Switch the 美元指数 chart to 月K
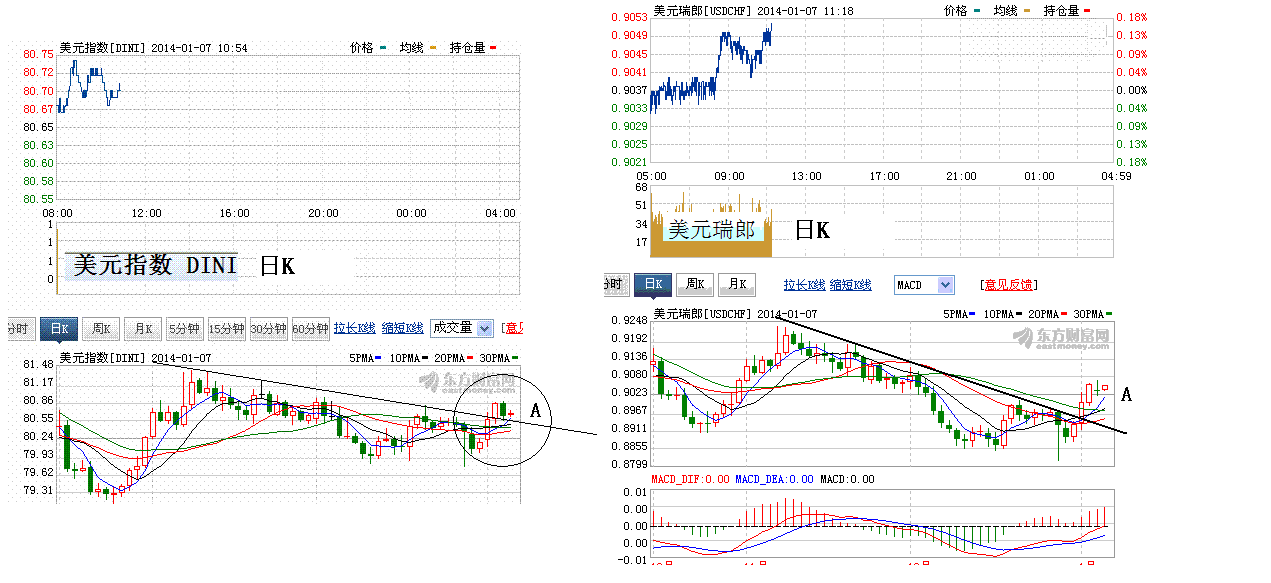Screen dimensions: 1271x583 [143, 328]
